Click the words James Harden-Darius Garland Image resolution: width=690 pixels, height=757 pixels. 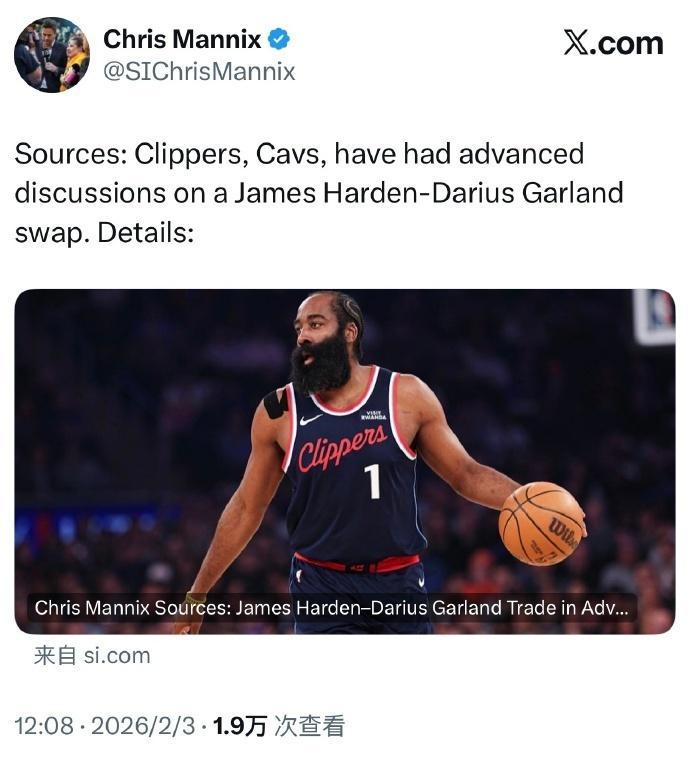429,193
